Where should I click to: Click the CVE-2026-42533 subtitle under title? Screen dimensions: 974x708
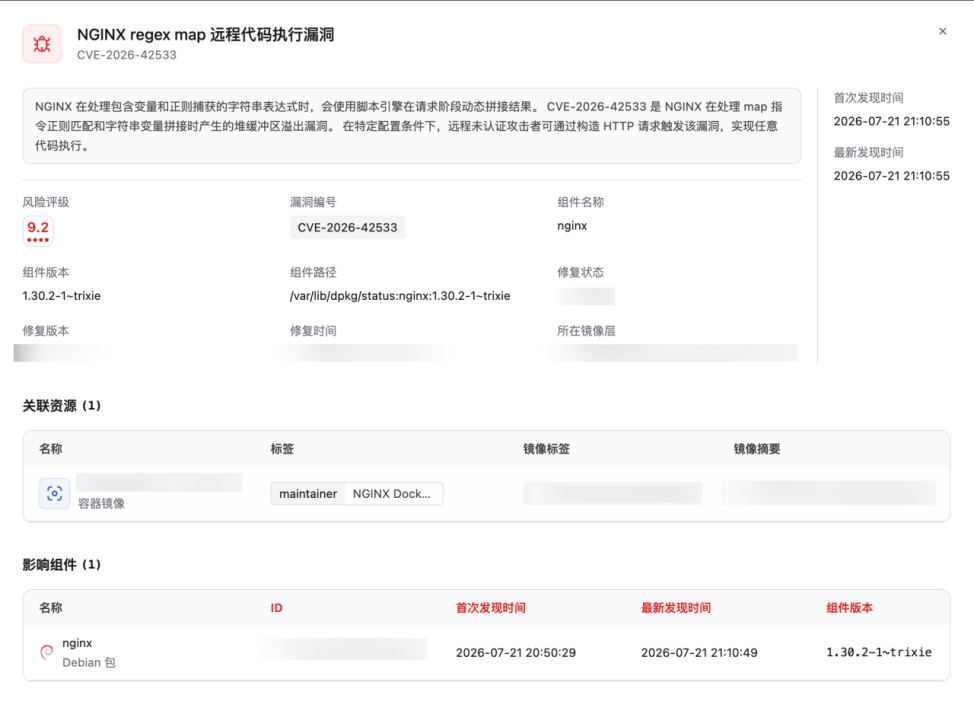(127, 55)
